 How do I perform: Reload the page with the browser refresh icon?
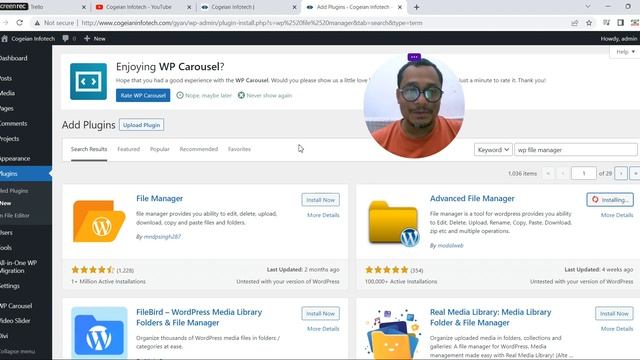pyautogui.click(x=20, y=23)
